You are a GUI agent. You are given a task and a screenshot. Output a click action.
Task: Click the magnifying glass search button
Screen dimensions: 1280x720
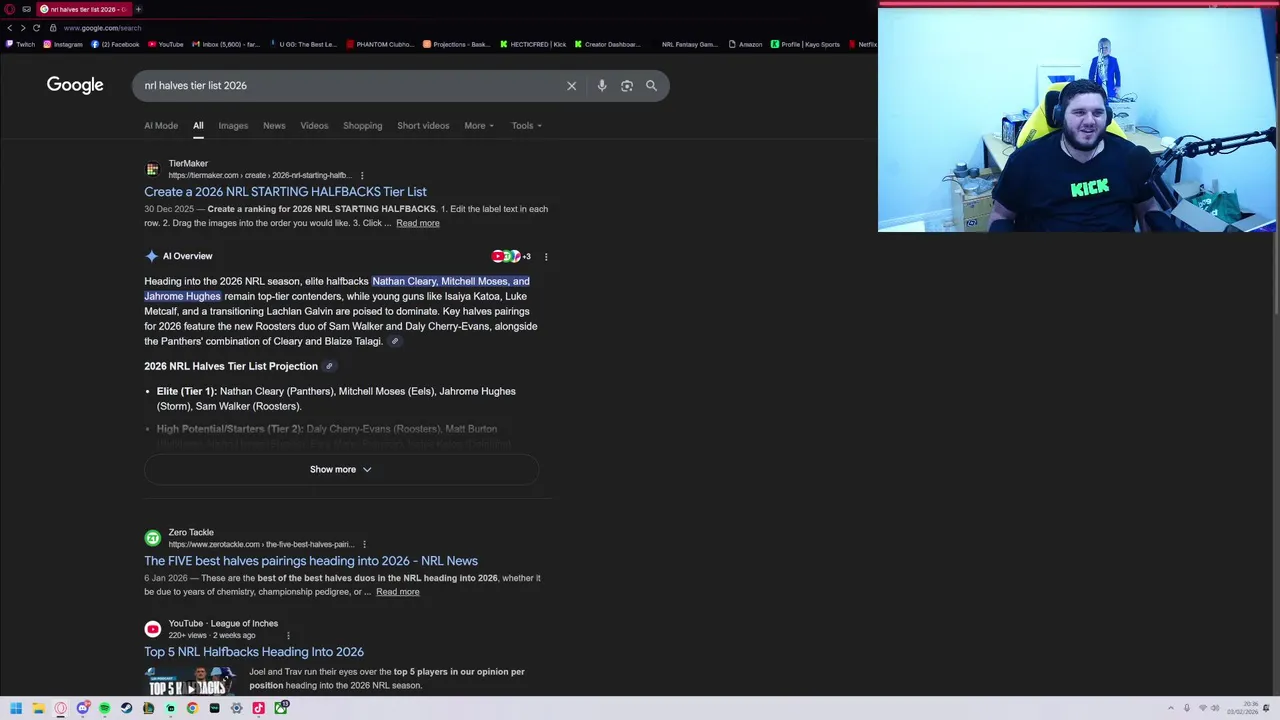651,86
